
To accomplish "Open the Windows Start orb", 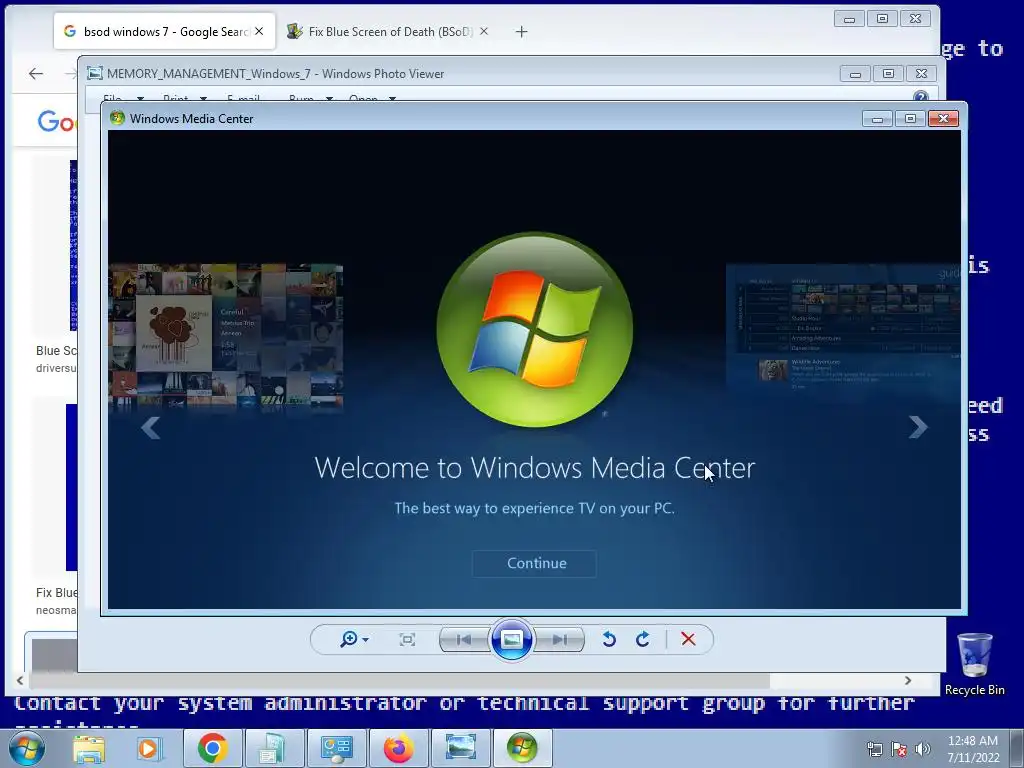I will [27, 748].
